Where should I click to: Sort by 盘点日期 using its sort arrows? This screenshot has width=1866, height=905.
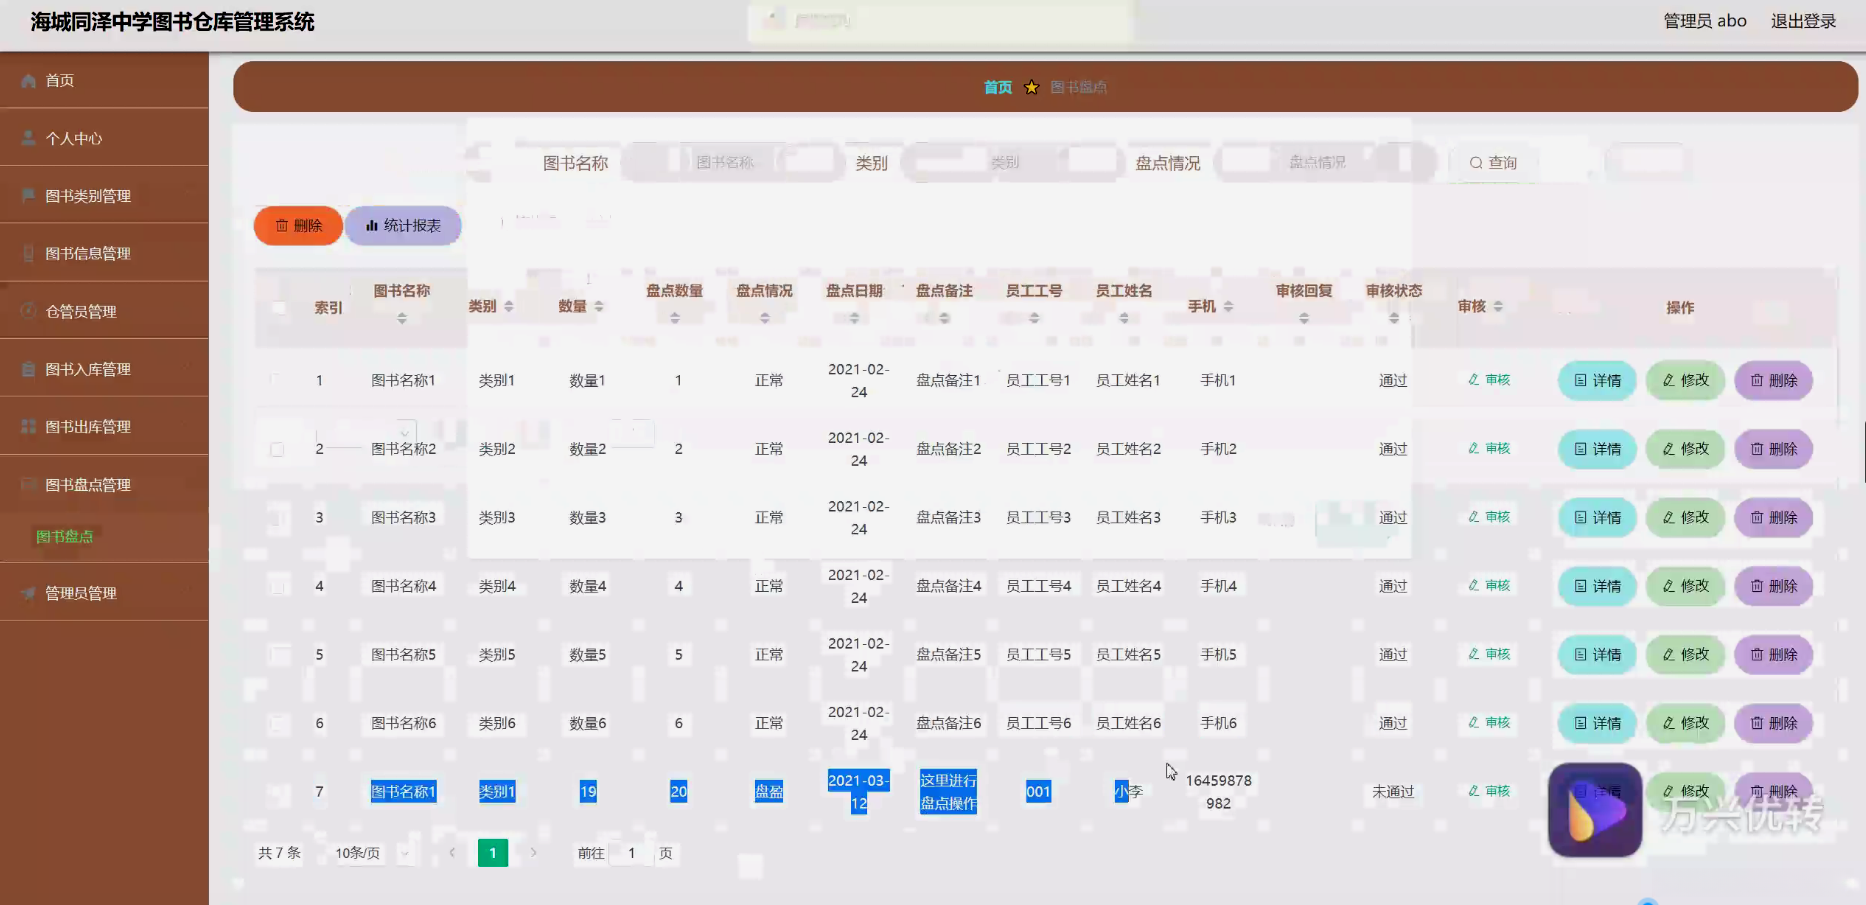tap(855, 318)
